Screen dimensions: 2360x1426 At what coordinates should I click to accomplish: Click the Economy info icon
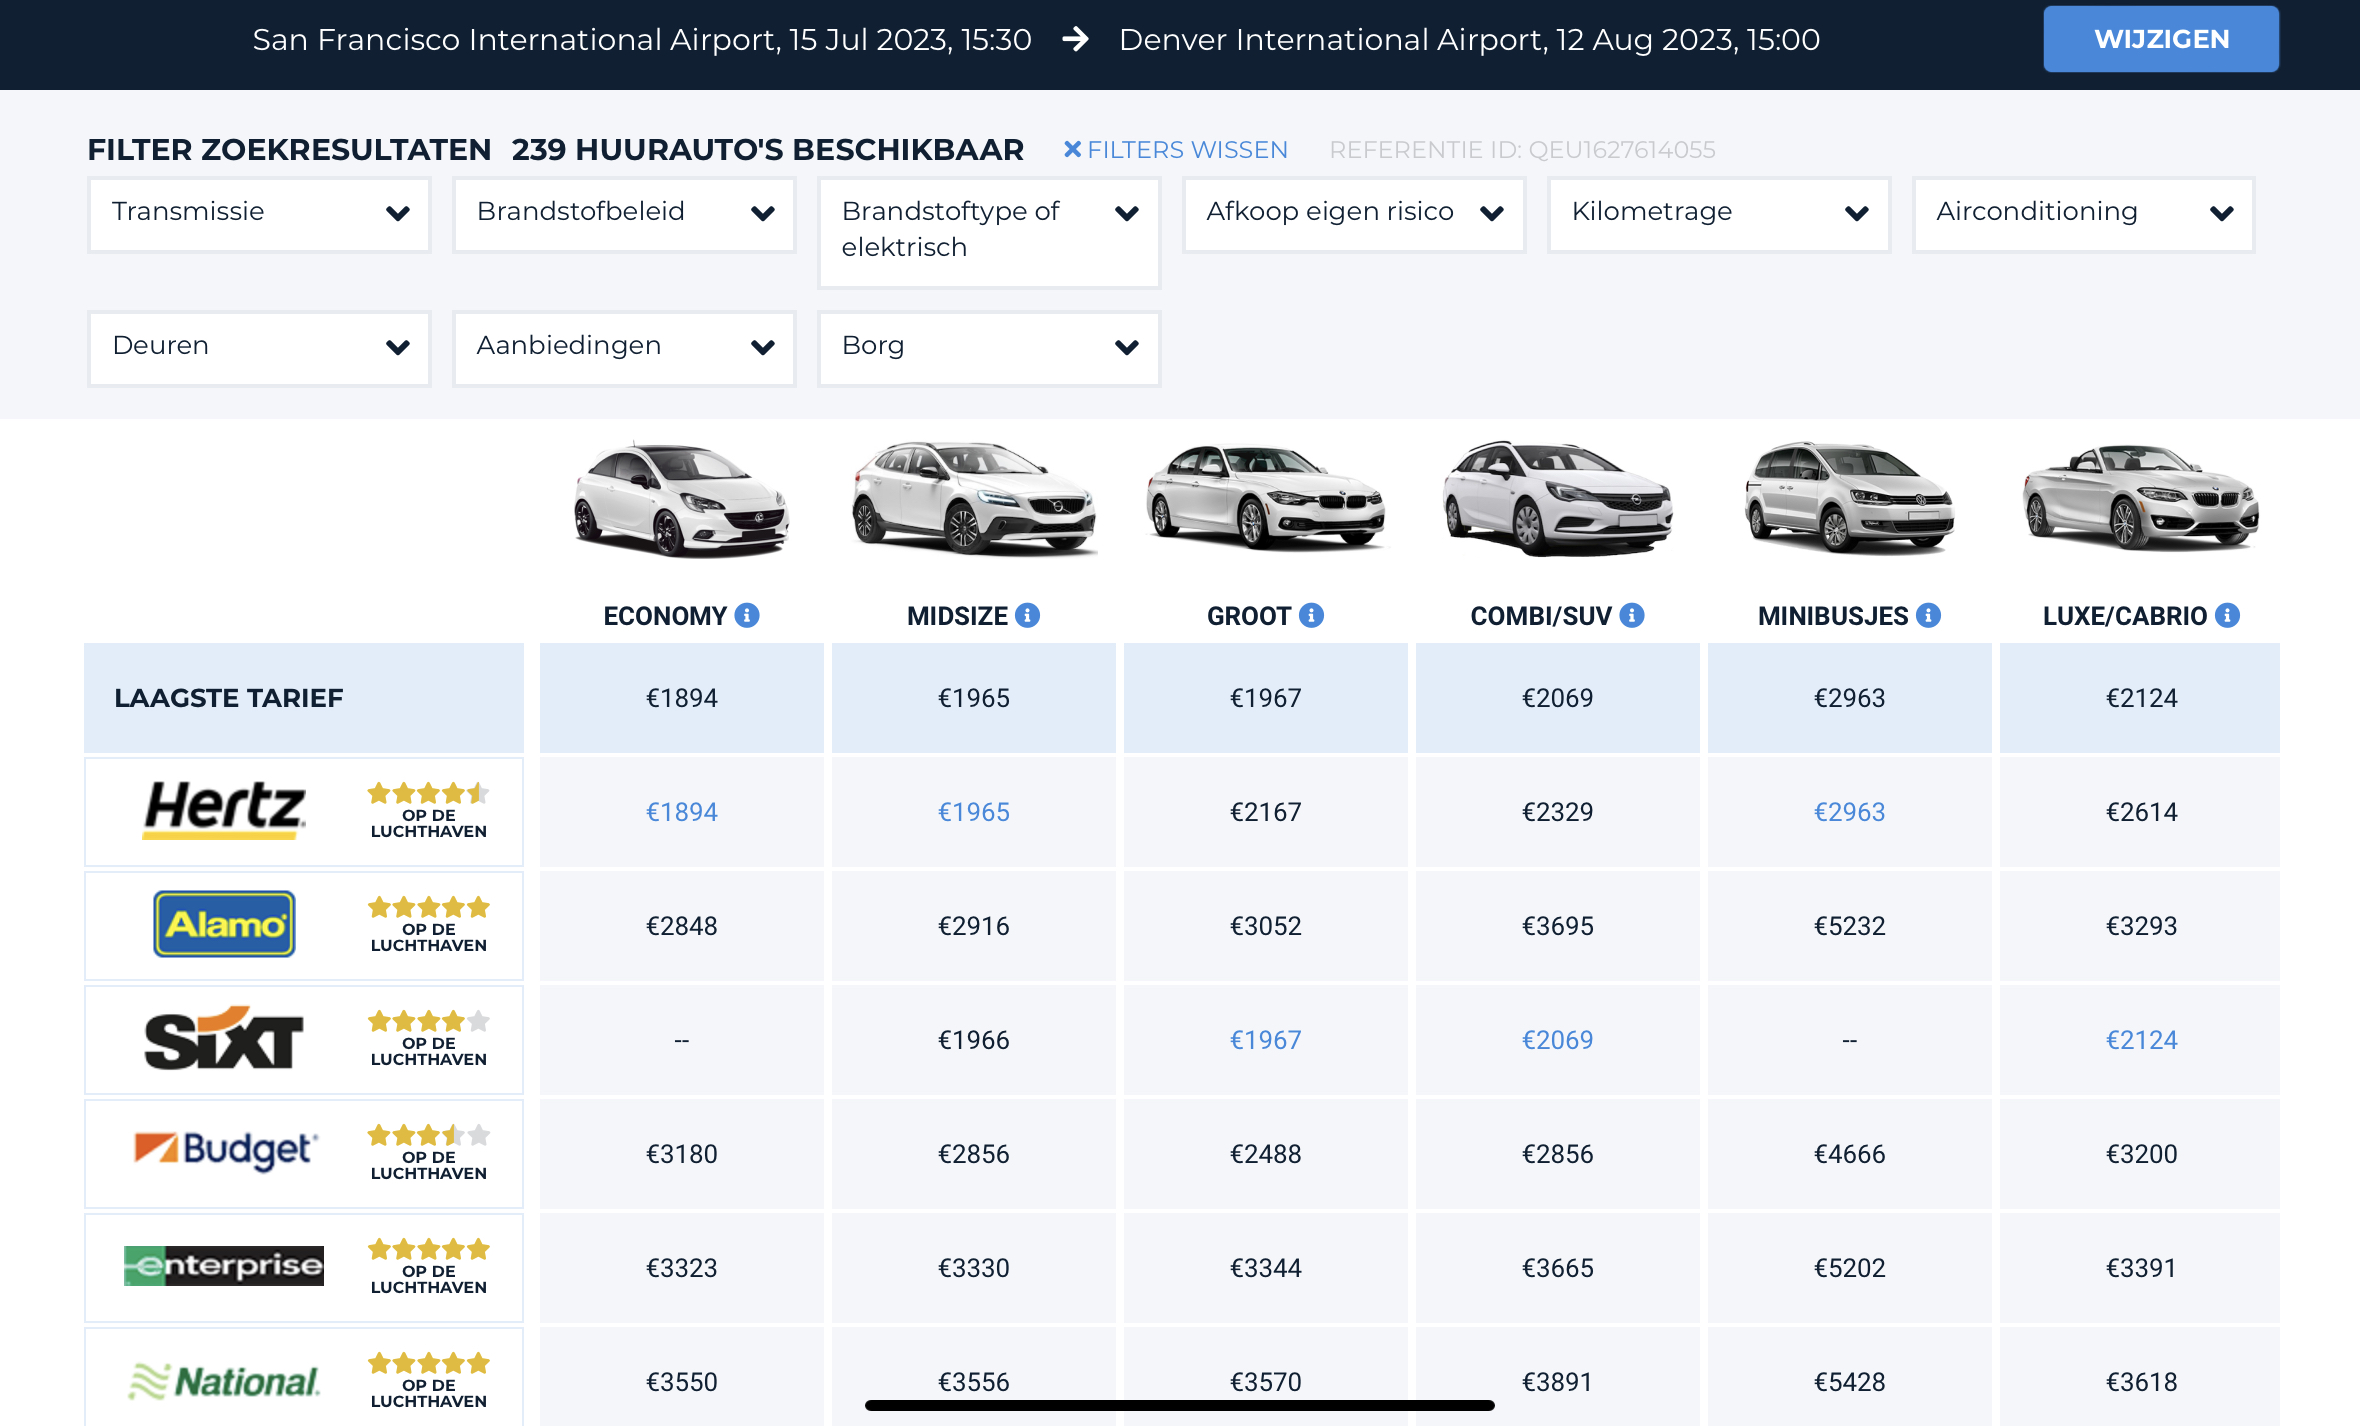click(747, 615)
